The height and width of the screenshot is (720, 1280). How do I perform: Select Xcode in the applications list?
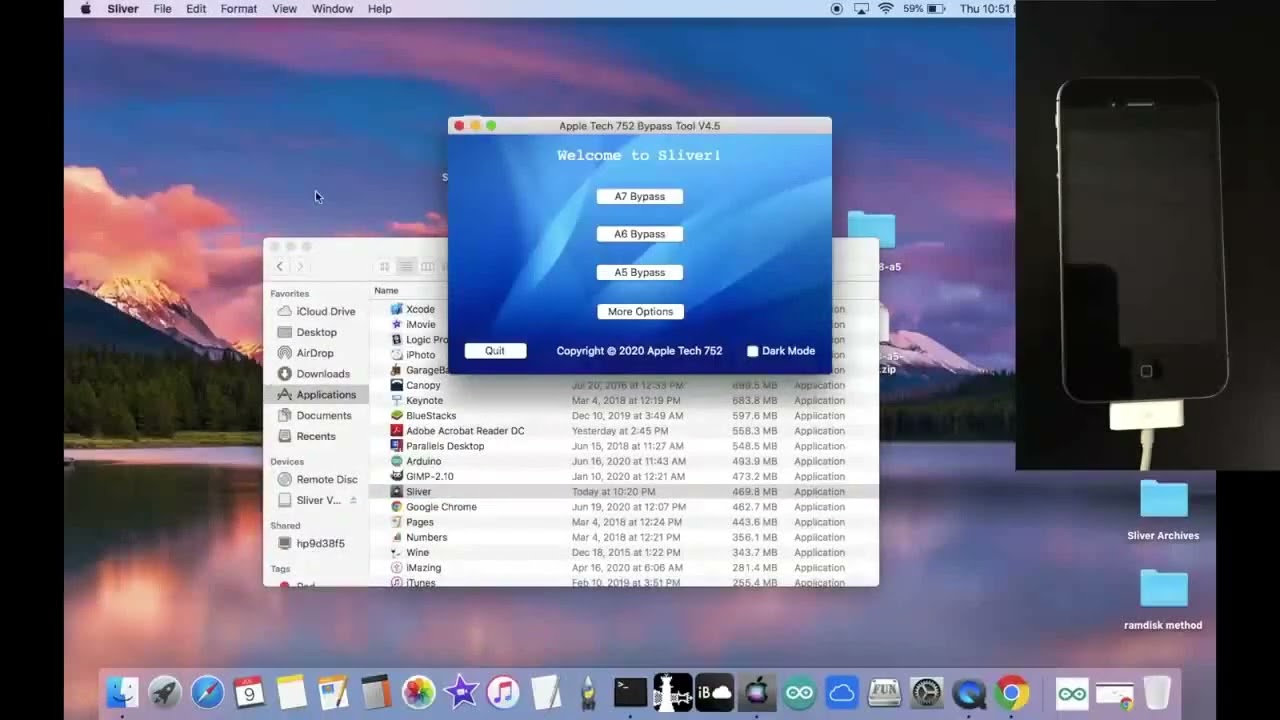[420, 309]
